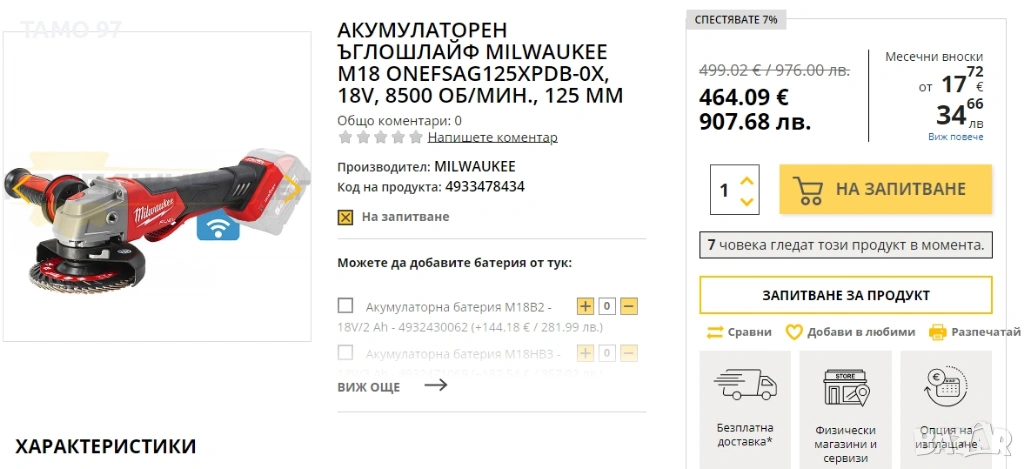Image resolution: width=1024 pixels, height=469 pixels.
Task: Open Виж повече under monthly installments
Action: (955, 137)
